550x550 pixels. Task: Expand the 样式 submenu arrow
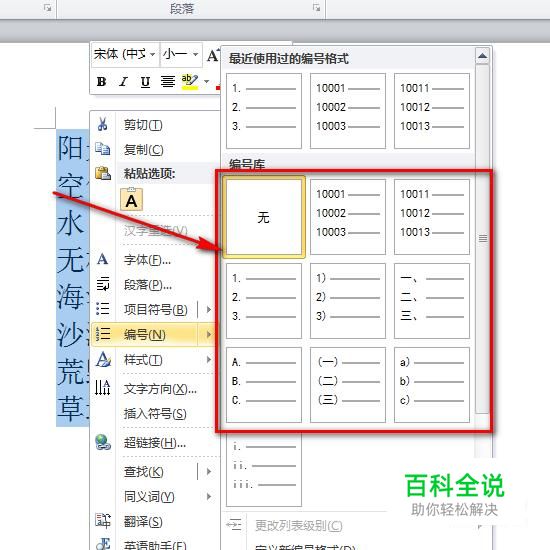point(209,360)
